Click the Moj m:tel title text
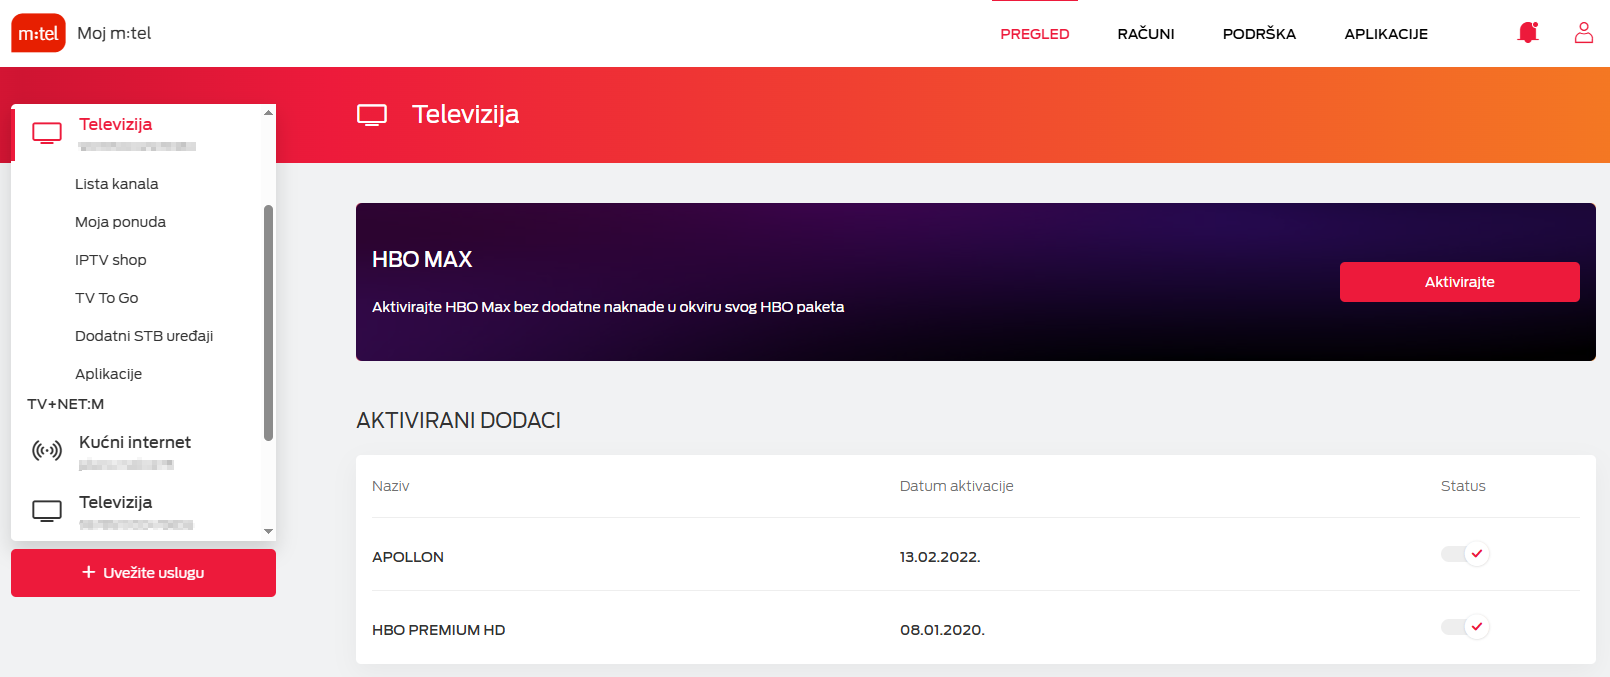 coord(114,33)
